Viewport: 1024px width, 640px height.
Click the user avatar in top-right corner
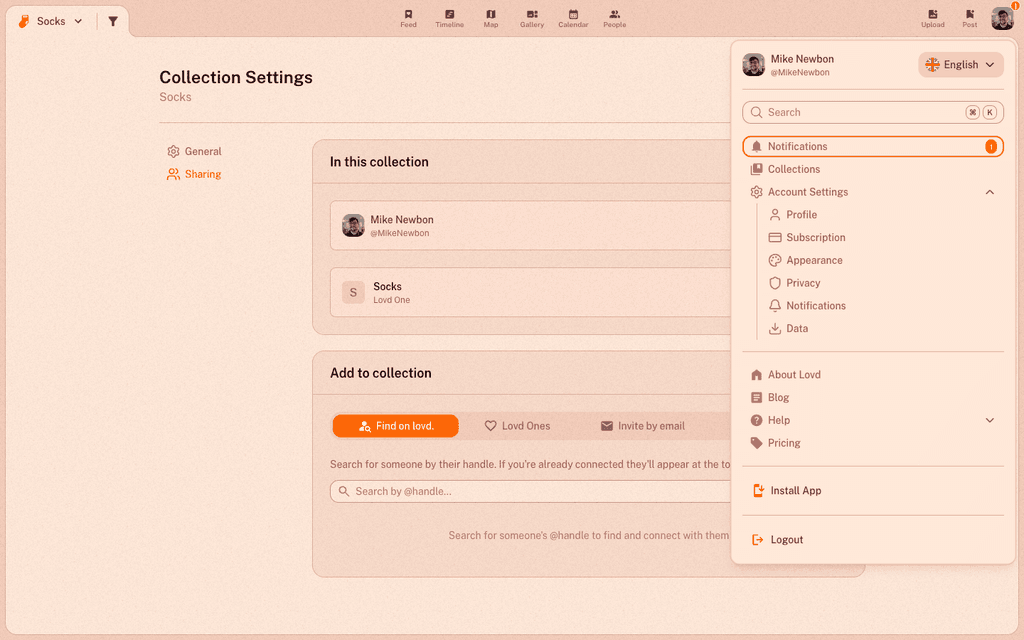click(1002, 19)
